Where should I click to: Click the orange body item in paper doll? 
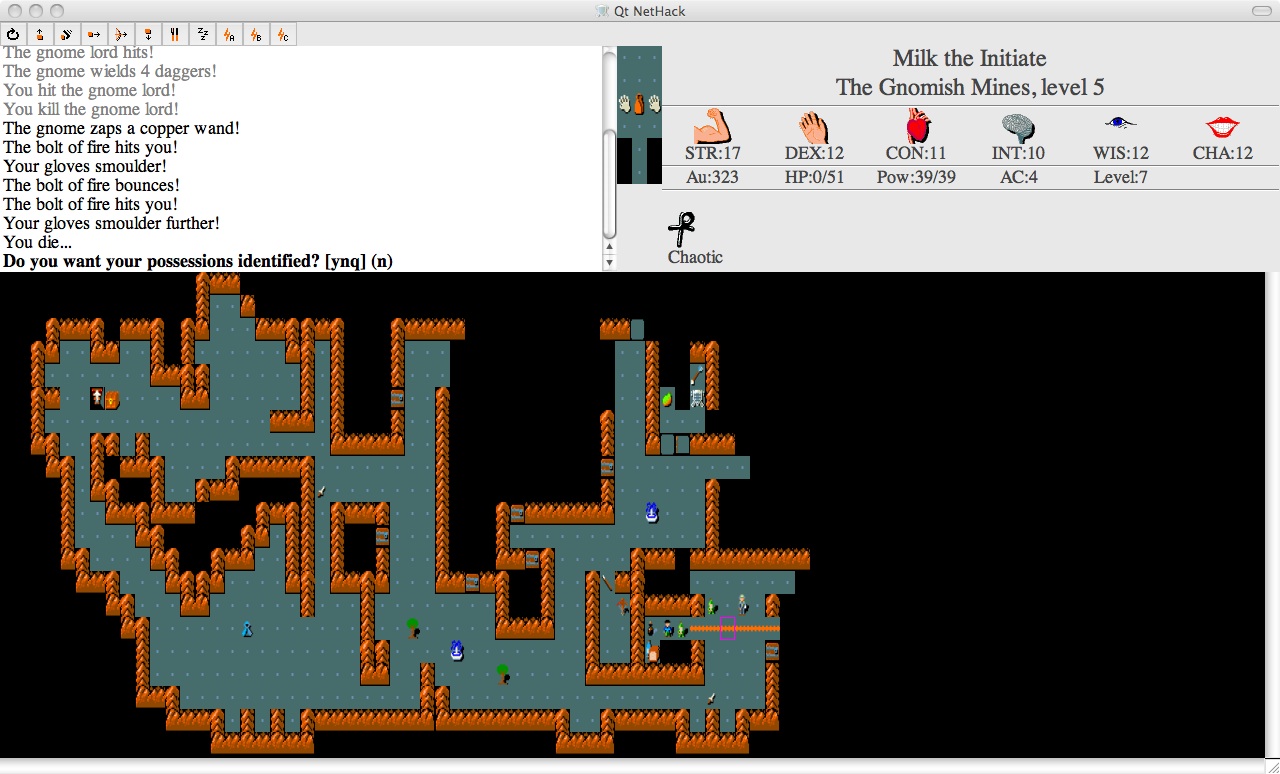[640, 103]
